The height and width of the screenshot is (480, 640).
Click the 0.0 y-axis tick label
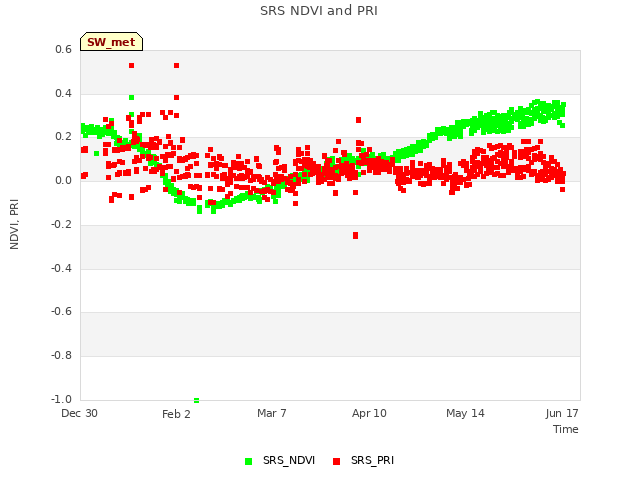click(63, 180)
